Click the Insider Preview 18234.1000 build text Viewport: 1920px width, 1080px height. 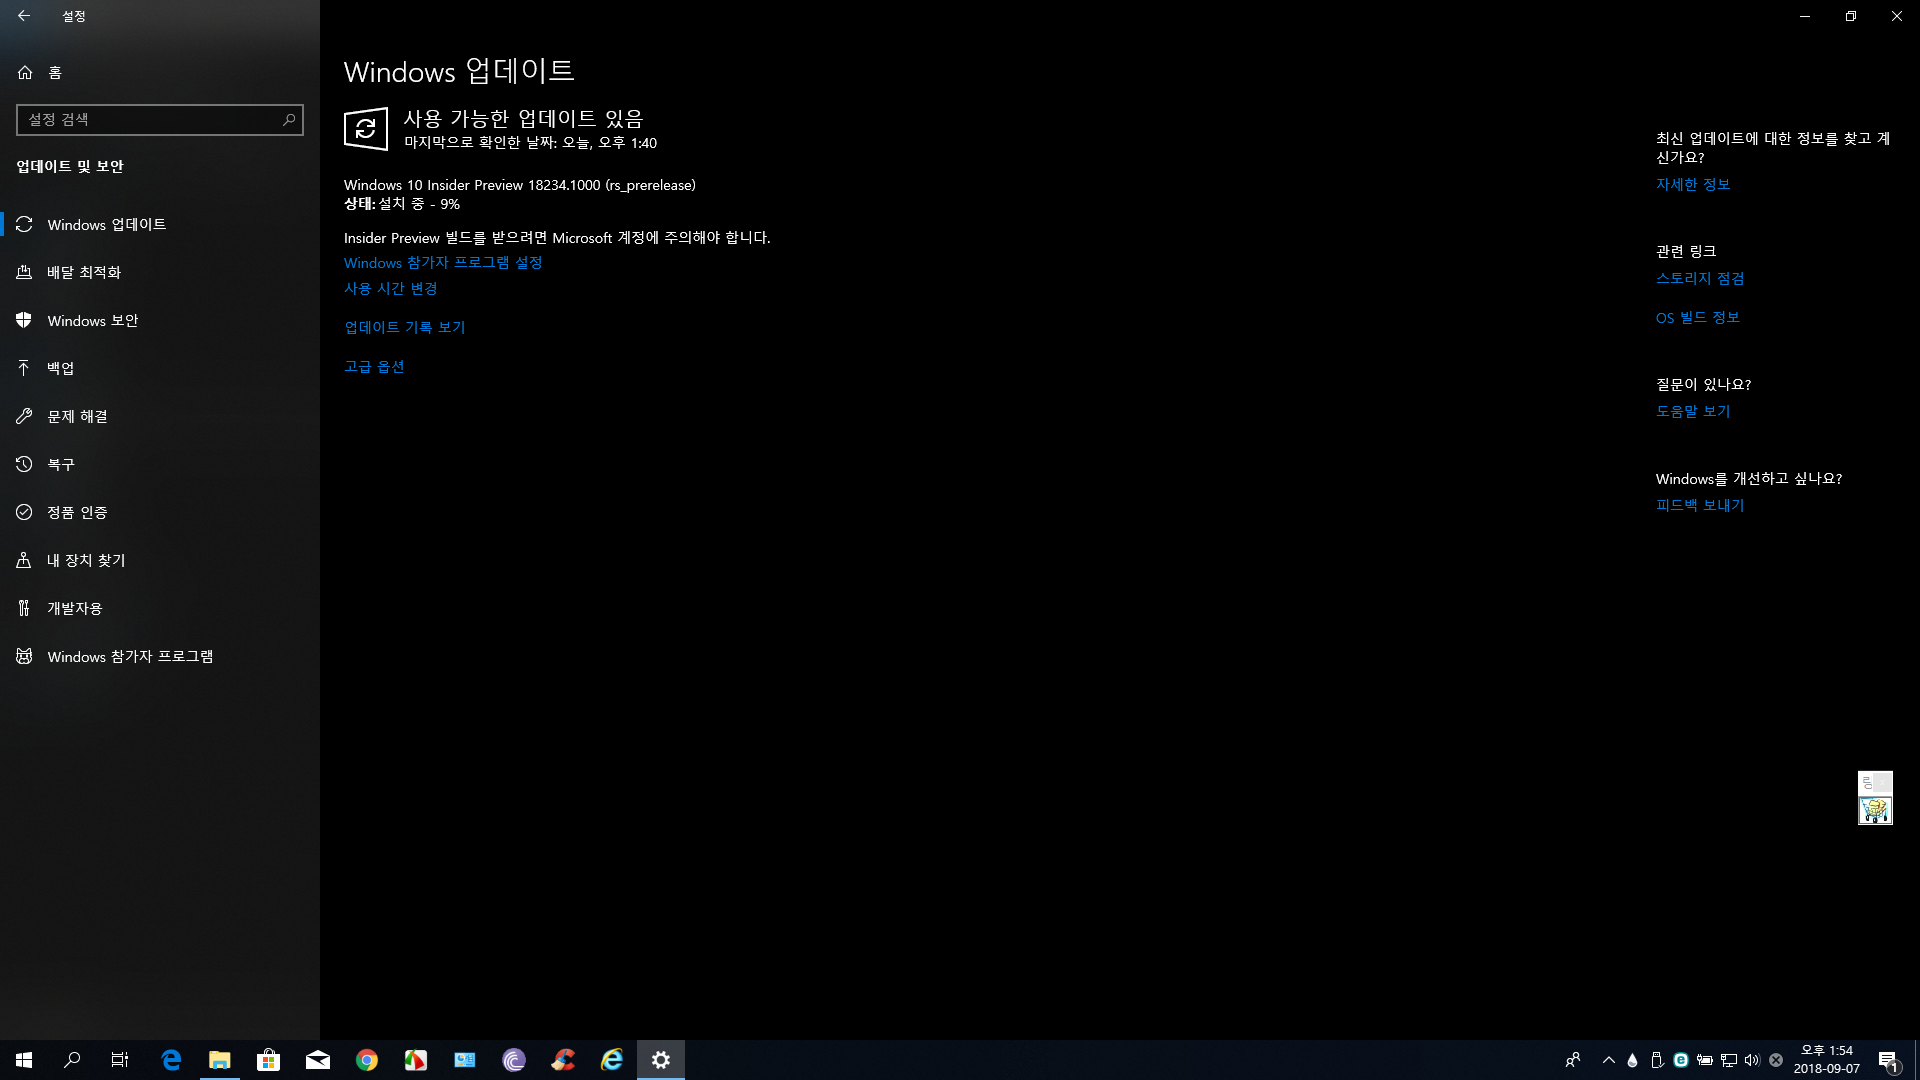click(520, 185)
